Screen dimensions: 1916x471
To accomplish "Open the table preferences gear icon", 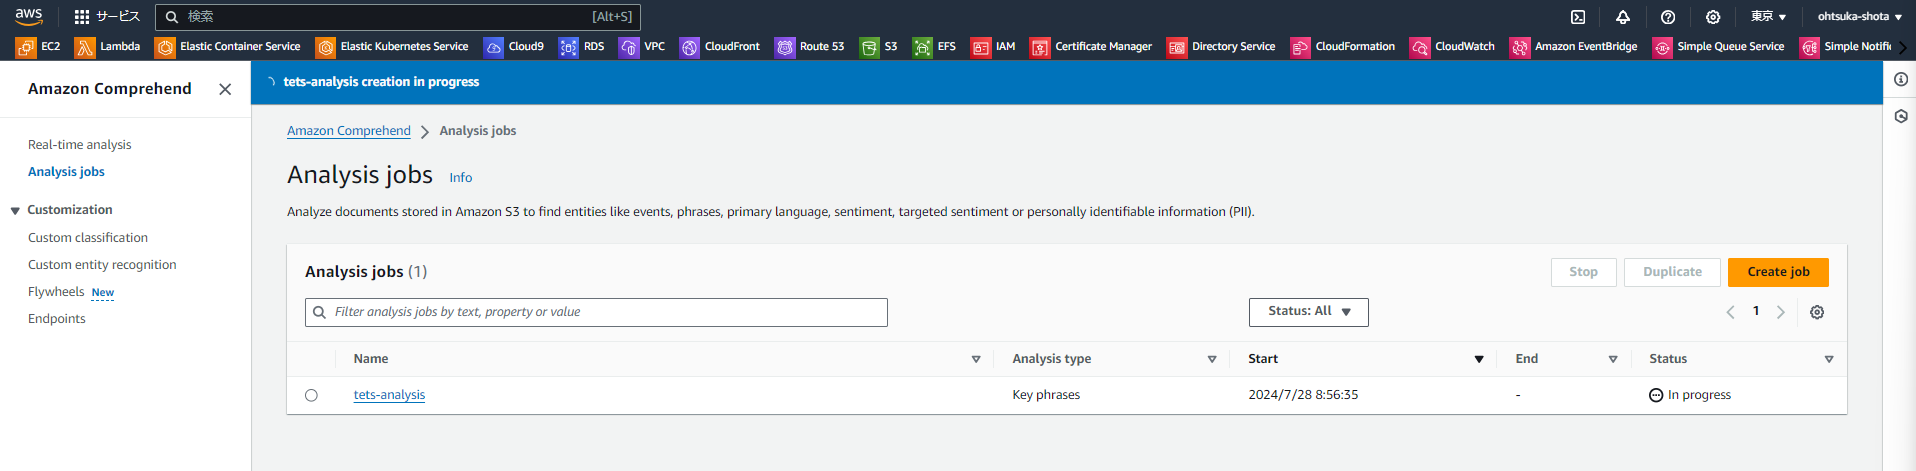I will pyautogui.click(x=1817, y=312).
